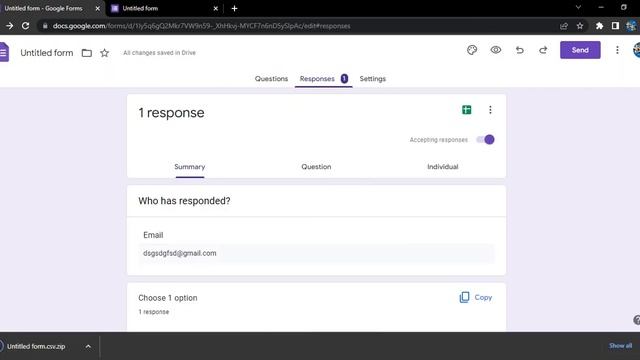640x360 pixels.
Task: Share this page from the address bar
Action: pos(564,26)
